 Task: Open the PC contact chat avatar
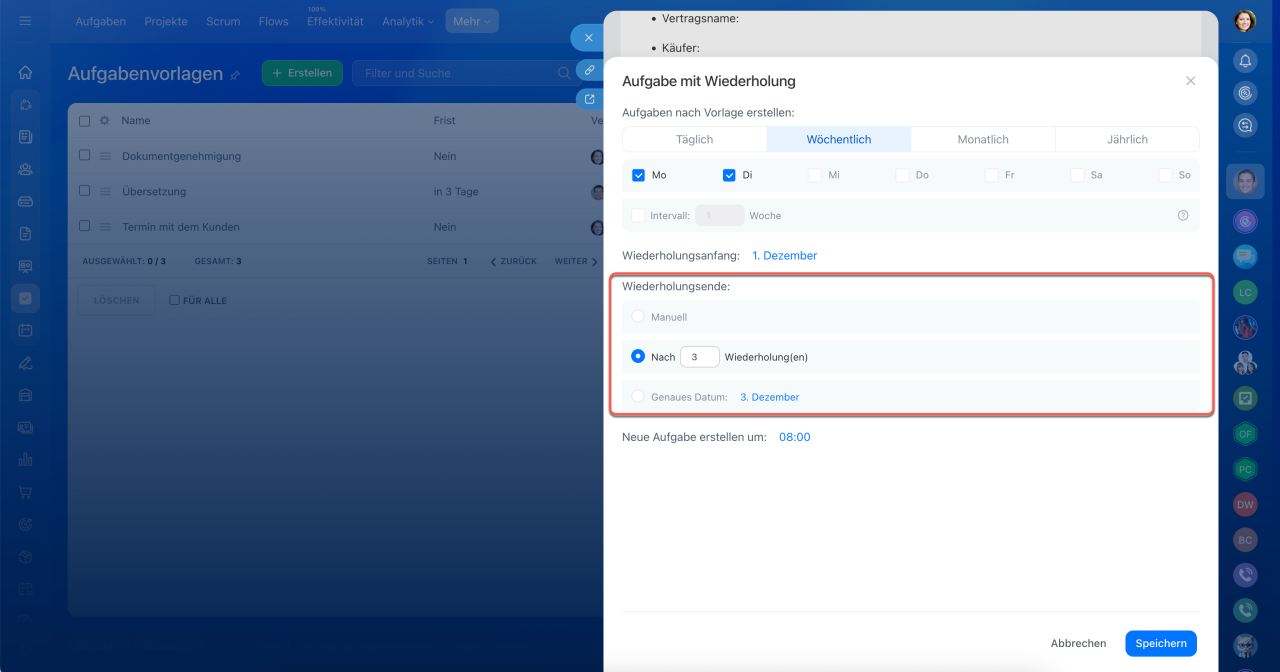1245,468
